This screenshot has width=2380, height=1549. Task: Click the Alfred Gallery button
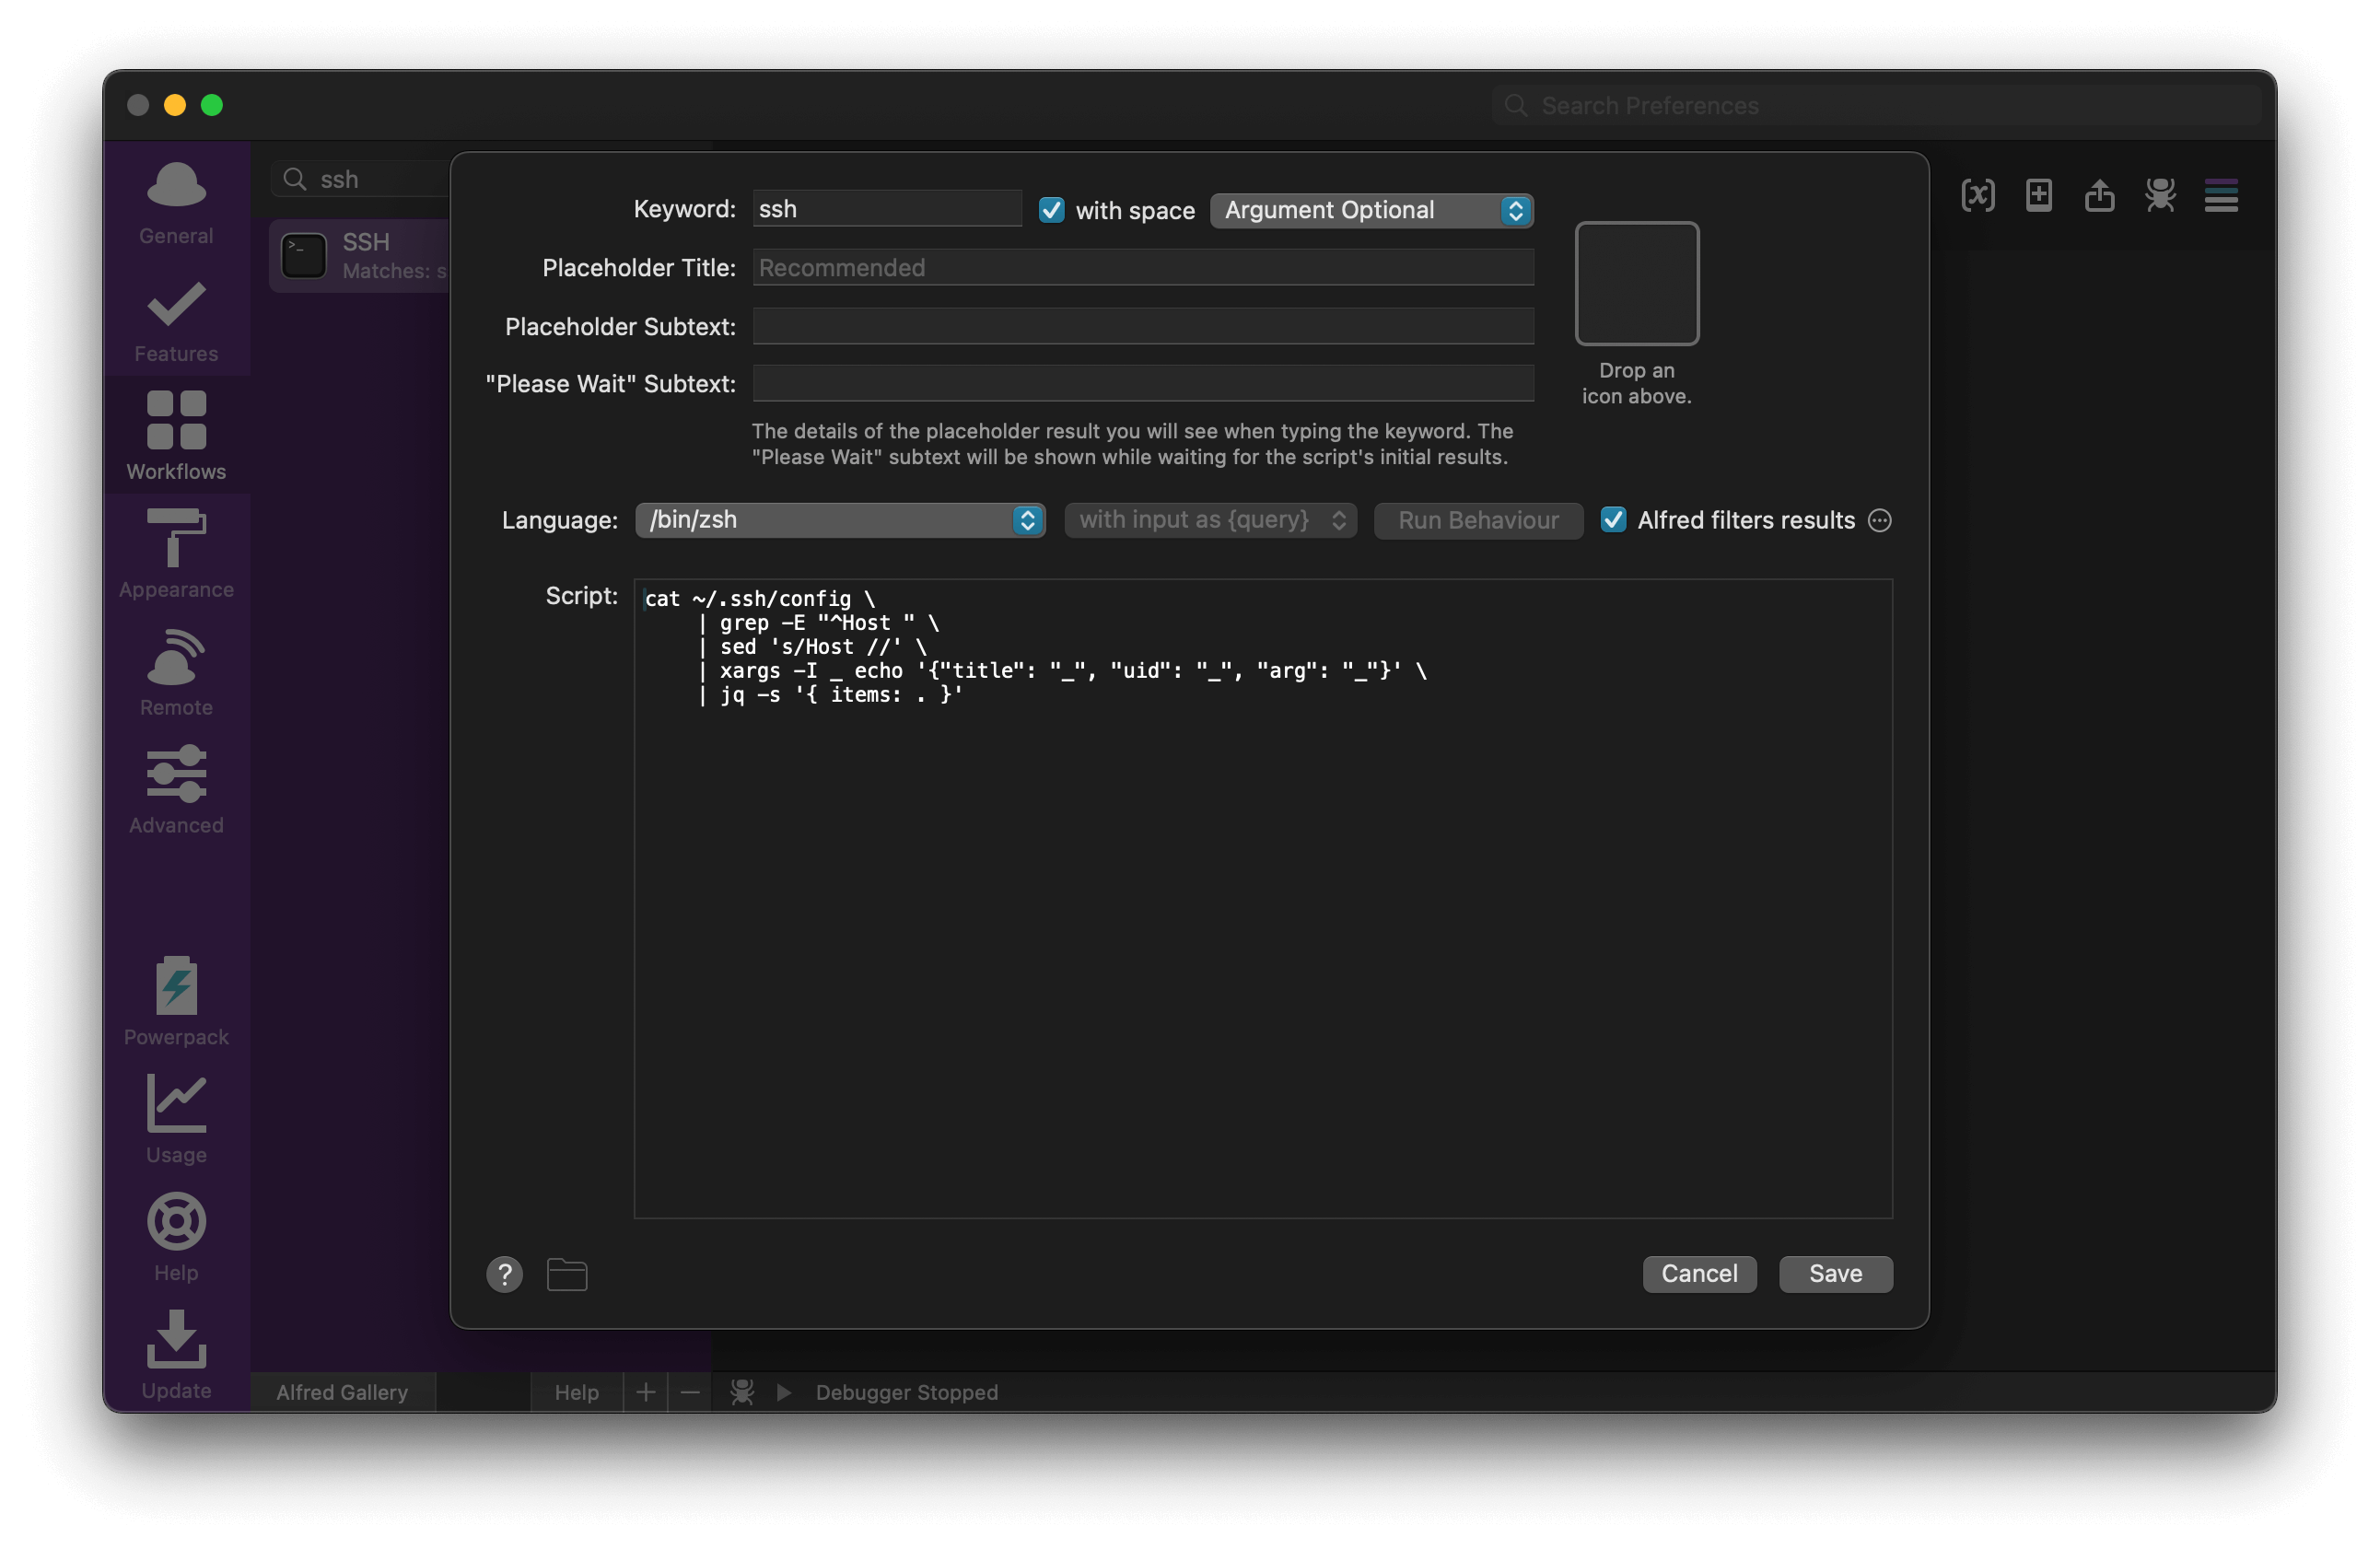pos(342,1392)
